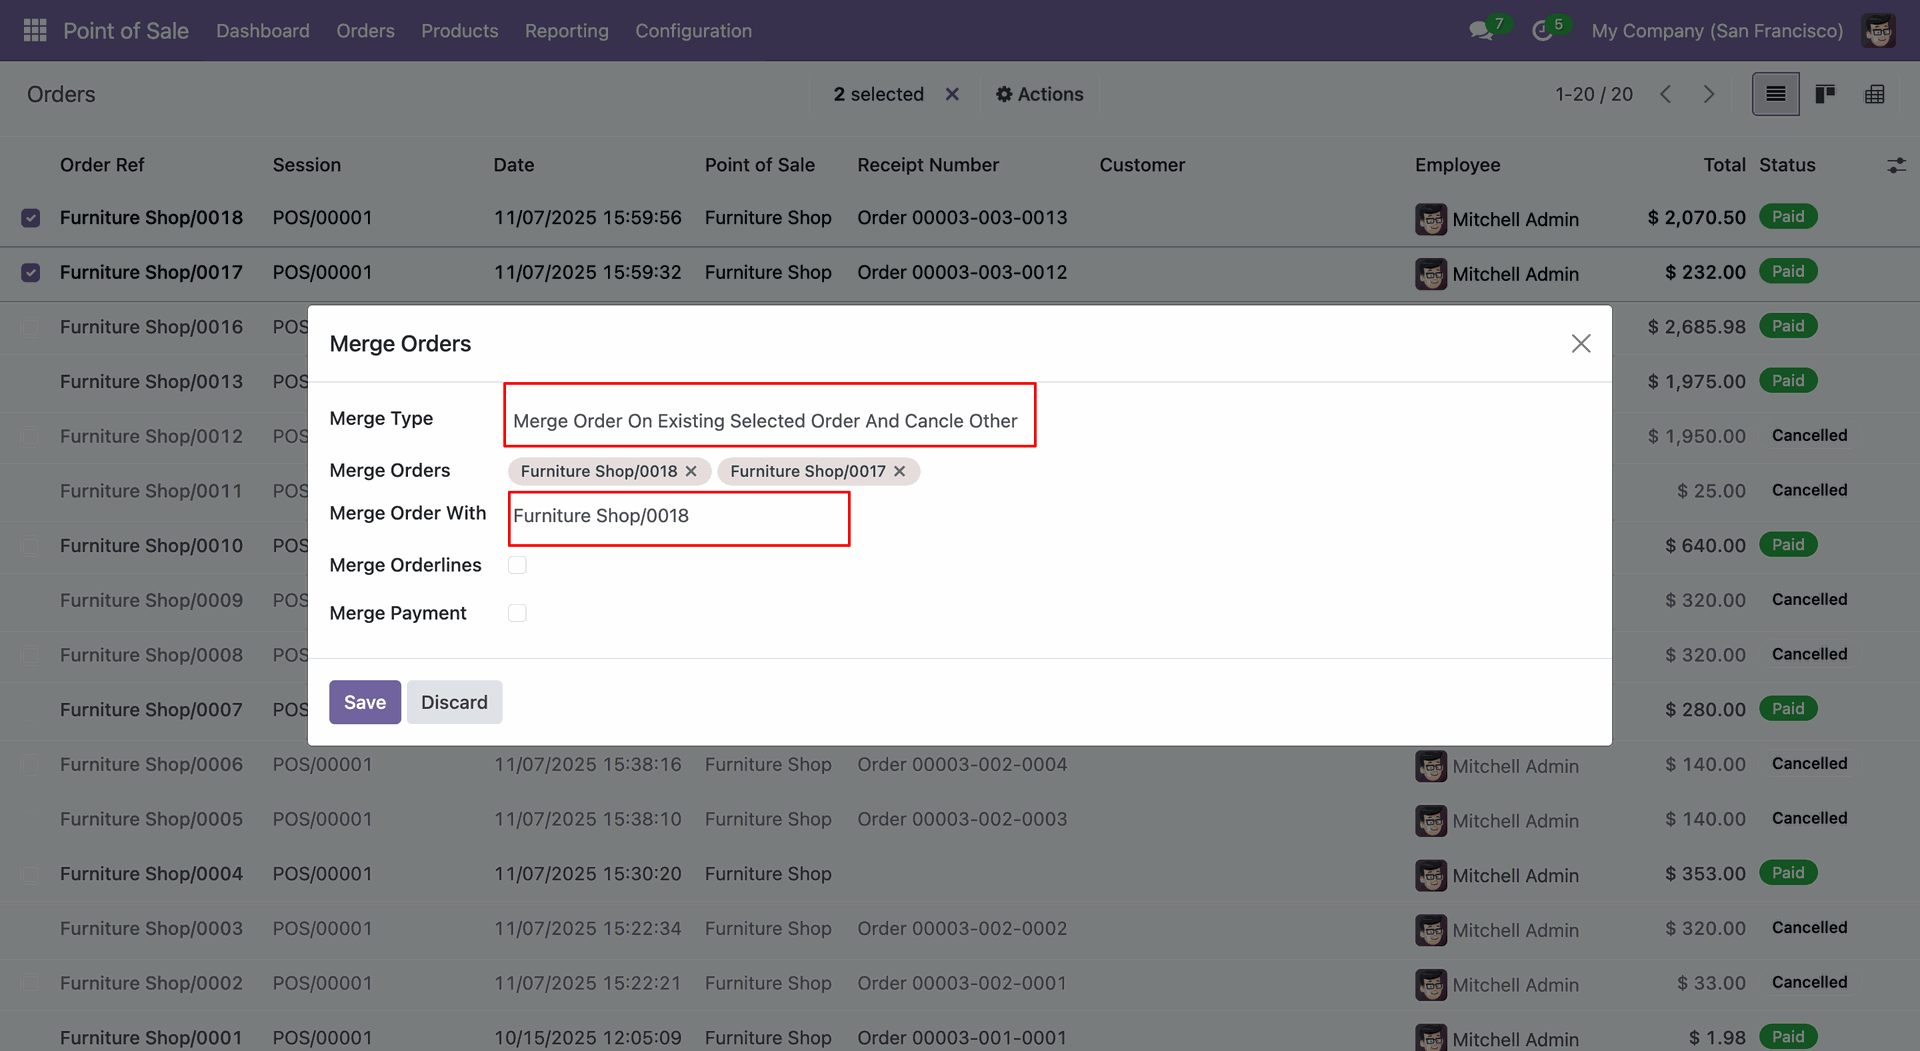Enable the Merge Payment checkbox
The height and width of the screenshot is (1051, 1920).
tap(517, 613)
